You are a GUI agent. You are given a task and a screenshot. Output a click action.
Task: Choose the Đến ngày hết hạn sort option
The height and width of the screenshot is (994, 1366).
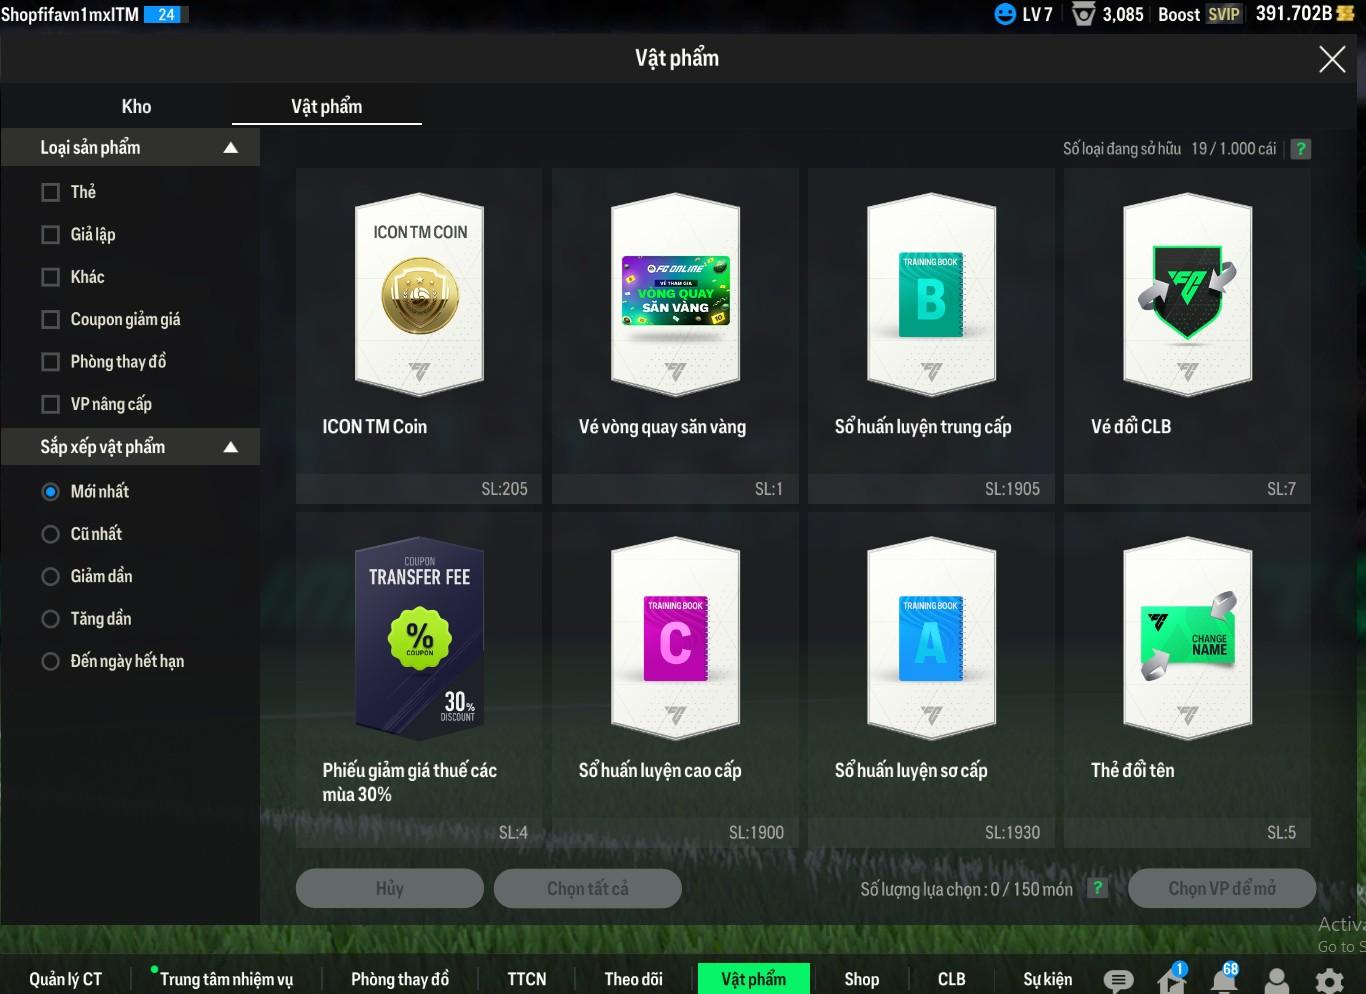[51, 662]
